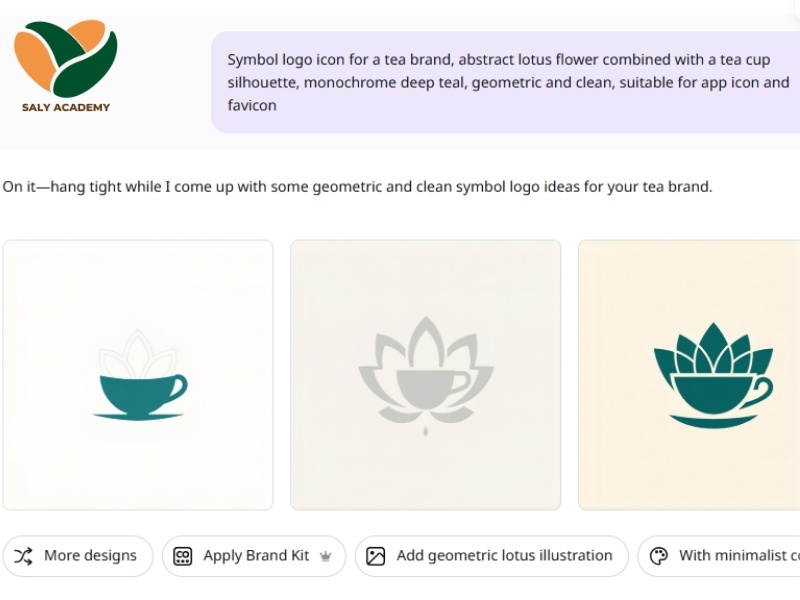The width and height of the screenshot is (800, 600).
Task: Click the saucer beneath the third teal cup
Action: (x=712, y=419)
